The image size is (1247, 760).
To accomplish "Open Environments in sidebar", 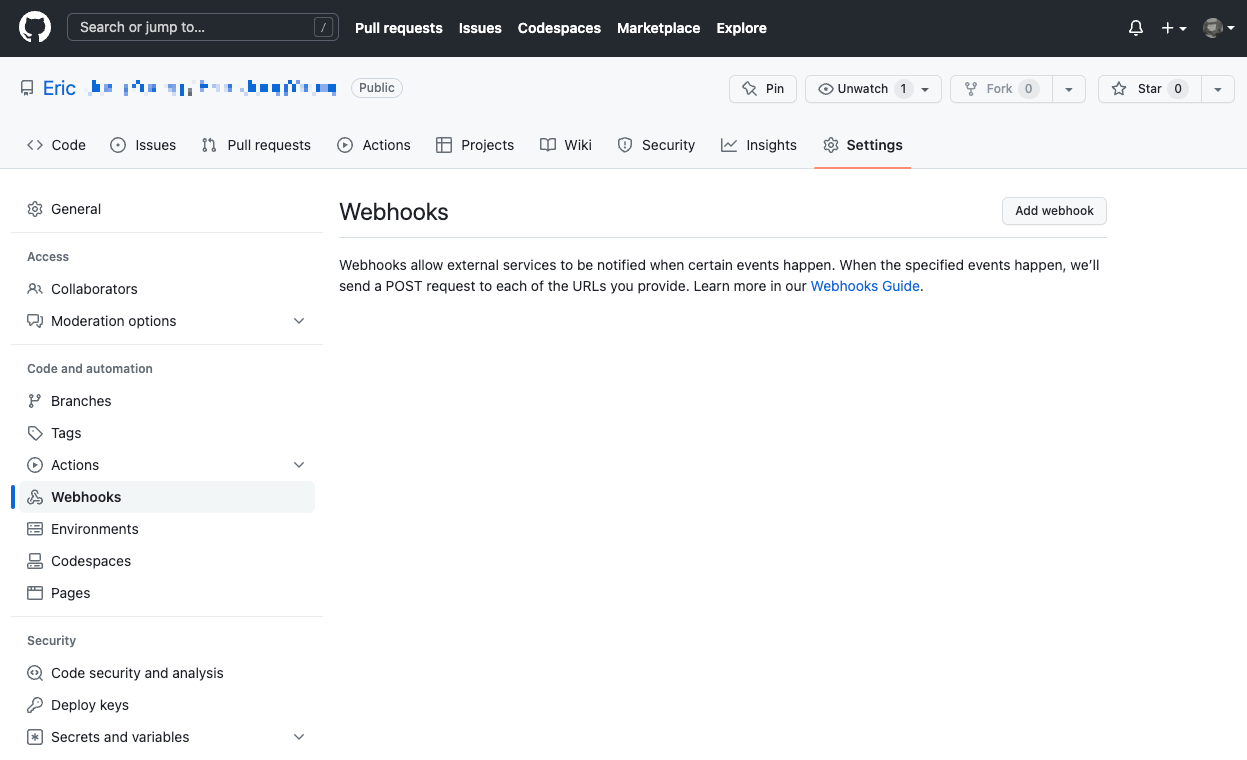I will pos(167,529).
